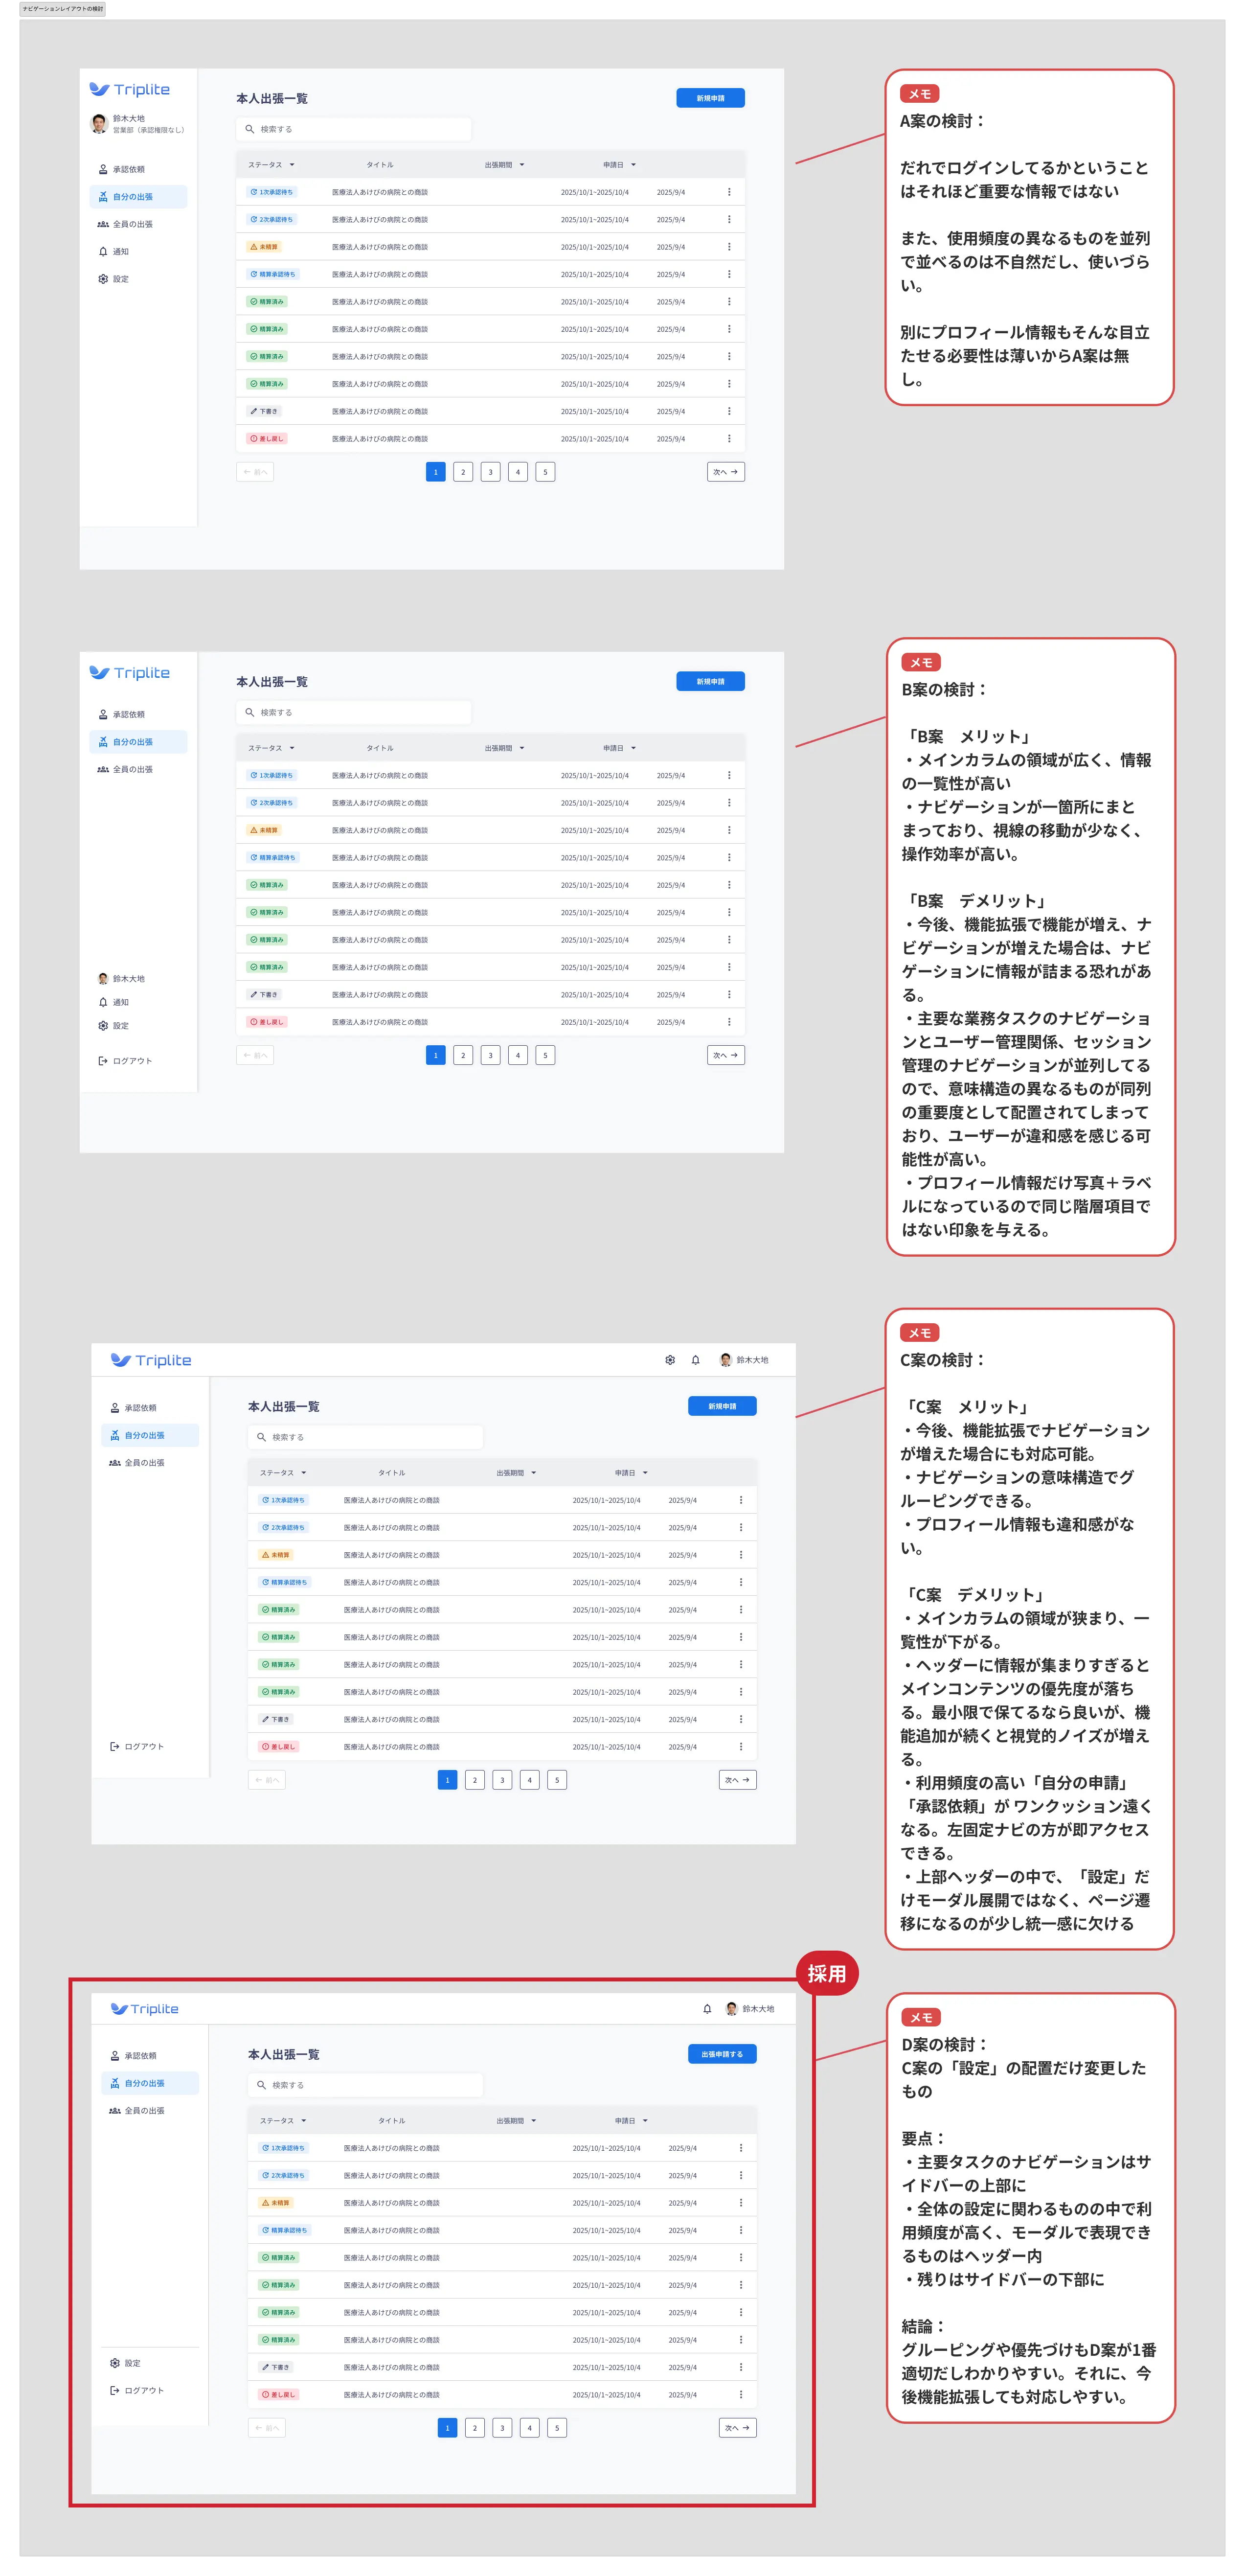
Task: Click the 通知 bell item in the top mockup's sidebar
Action: pyautogui.click(x=103, y=252)
